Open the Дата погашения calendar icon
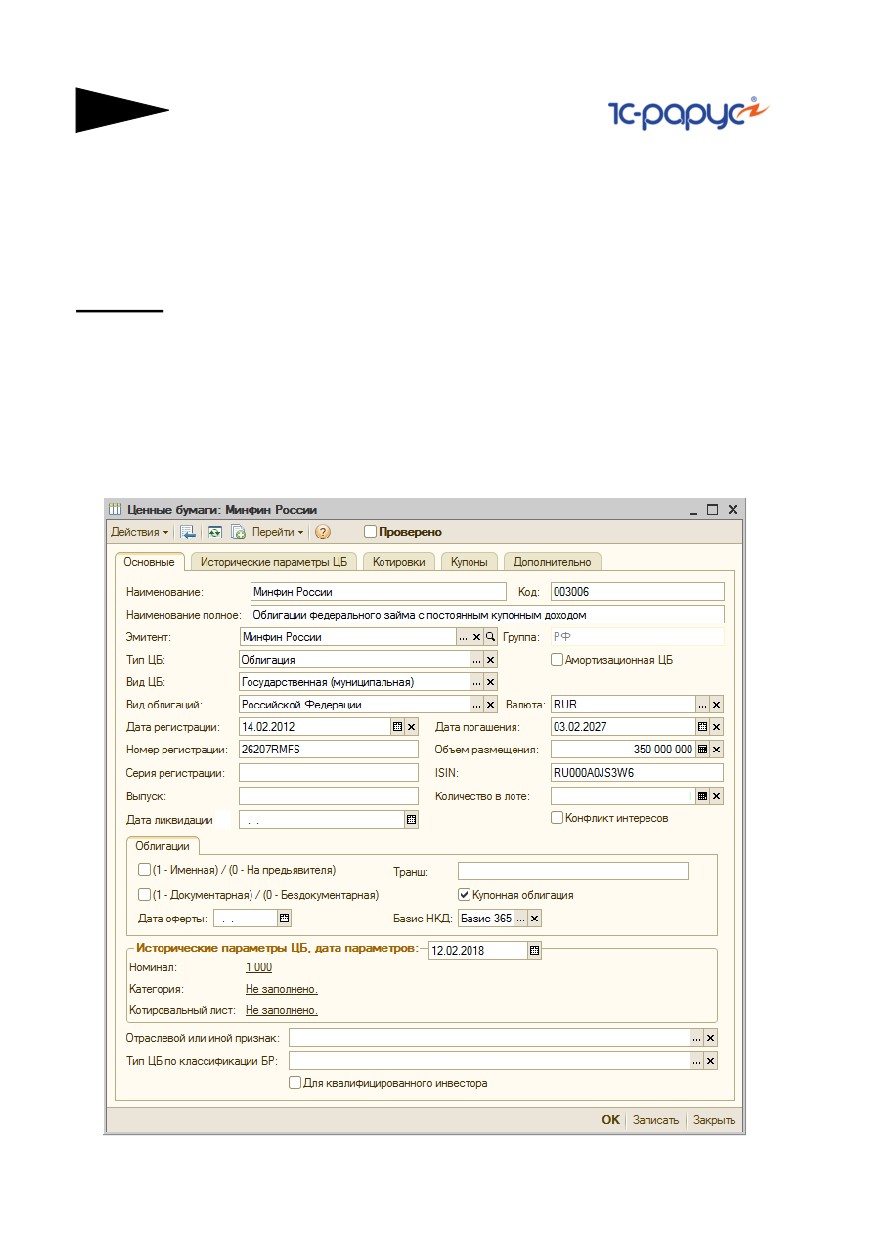 (703, 727)
